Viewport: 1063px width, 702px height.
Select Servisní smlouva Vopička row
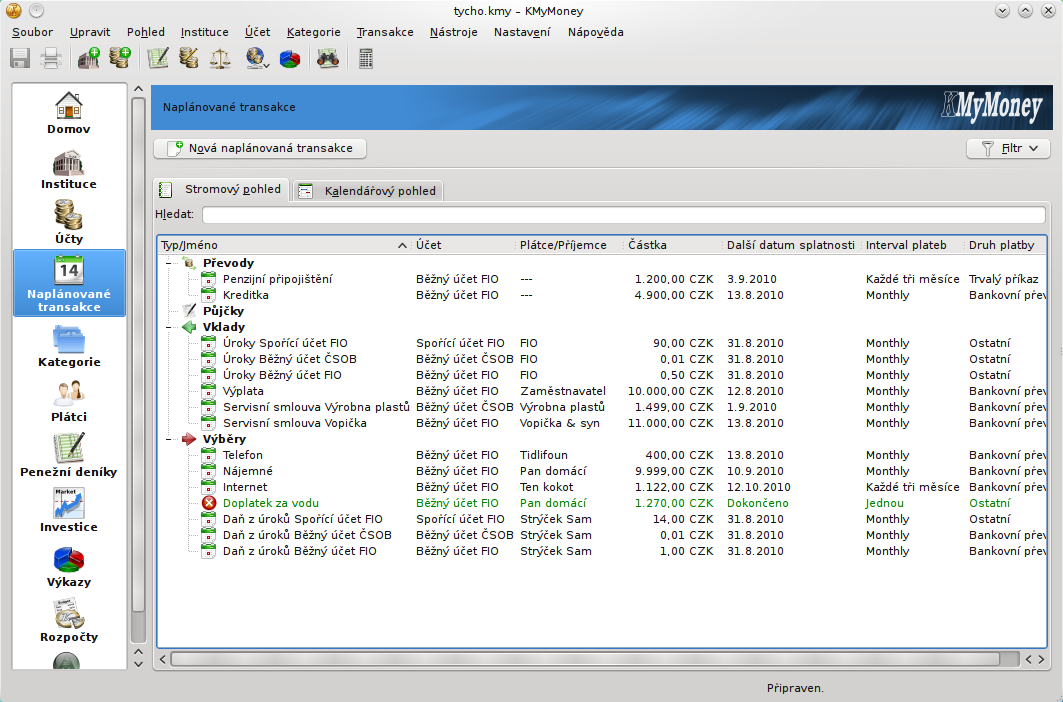602,423
